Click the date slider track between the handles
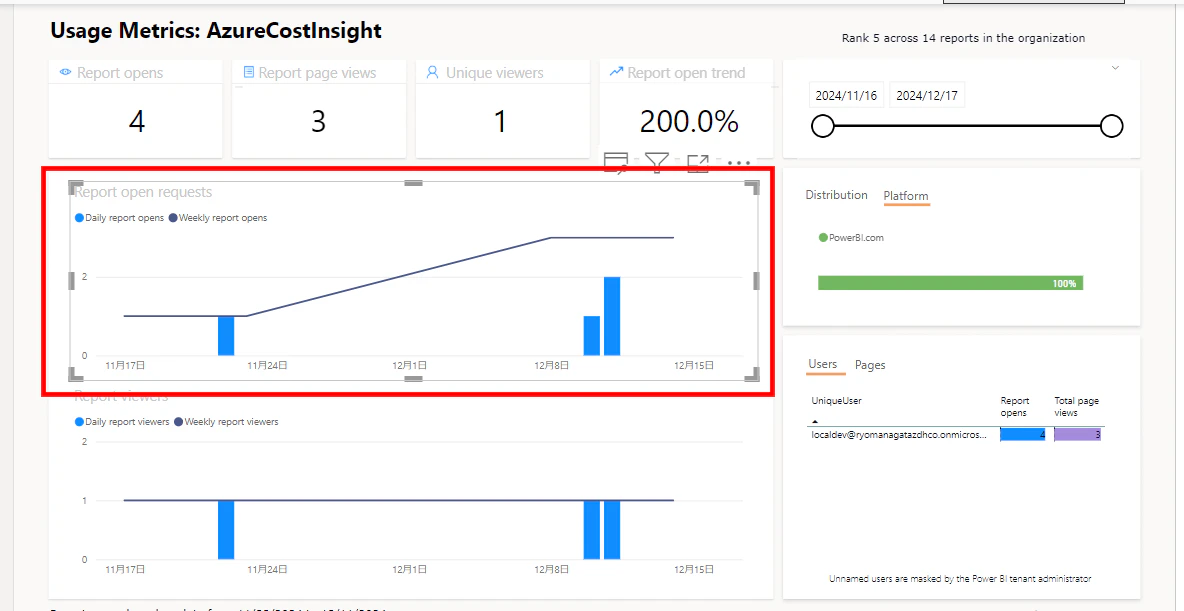The height and width of the screenshot is (611, 1184). click(x=967, y=126)
